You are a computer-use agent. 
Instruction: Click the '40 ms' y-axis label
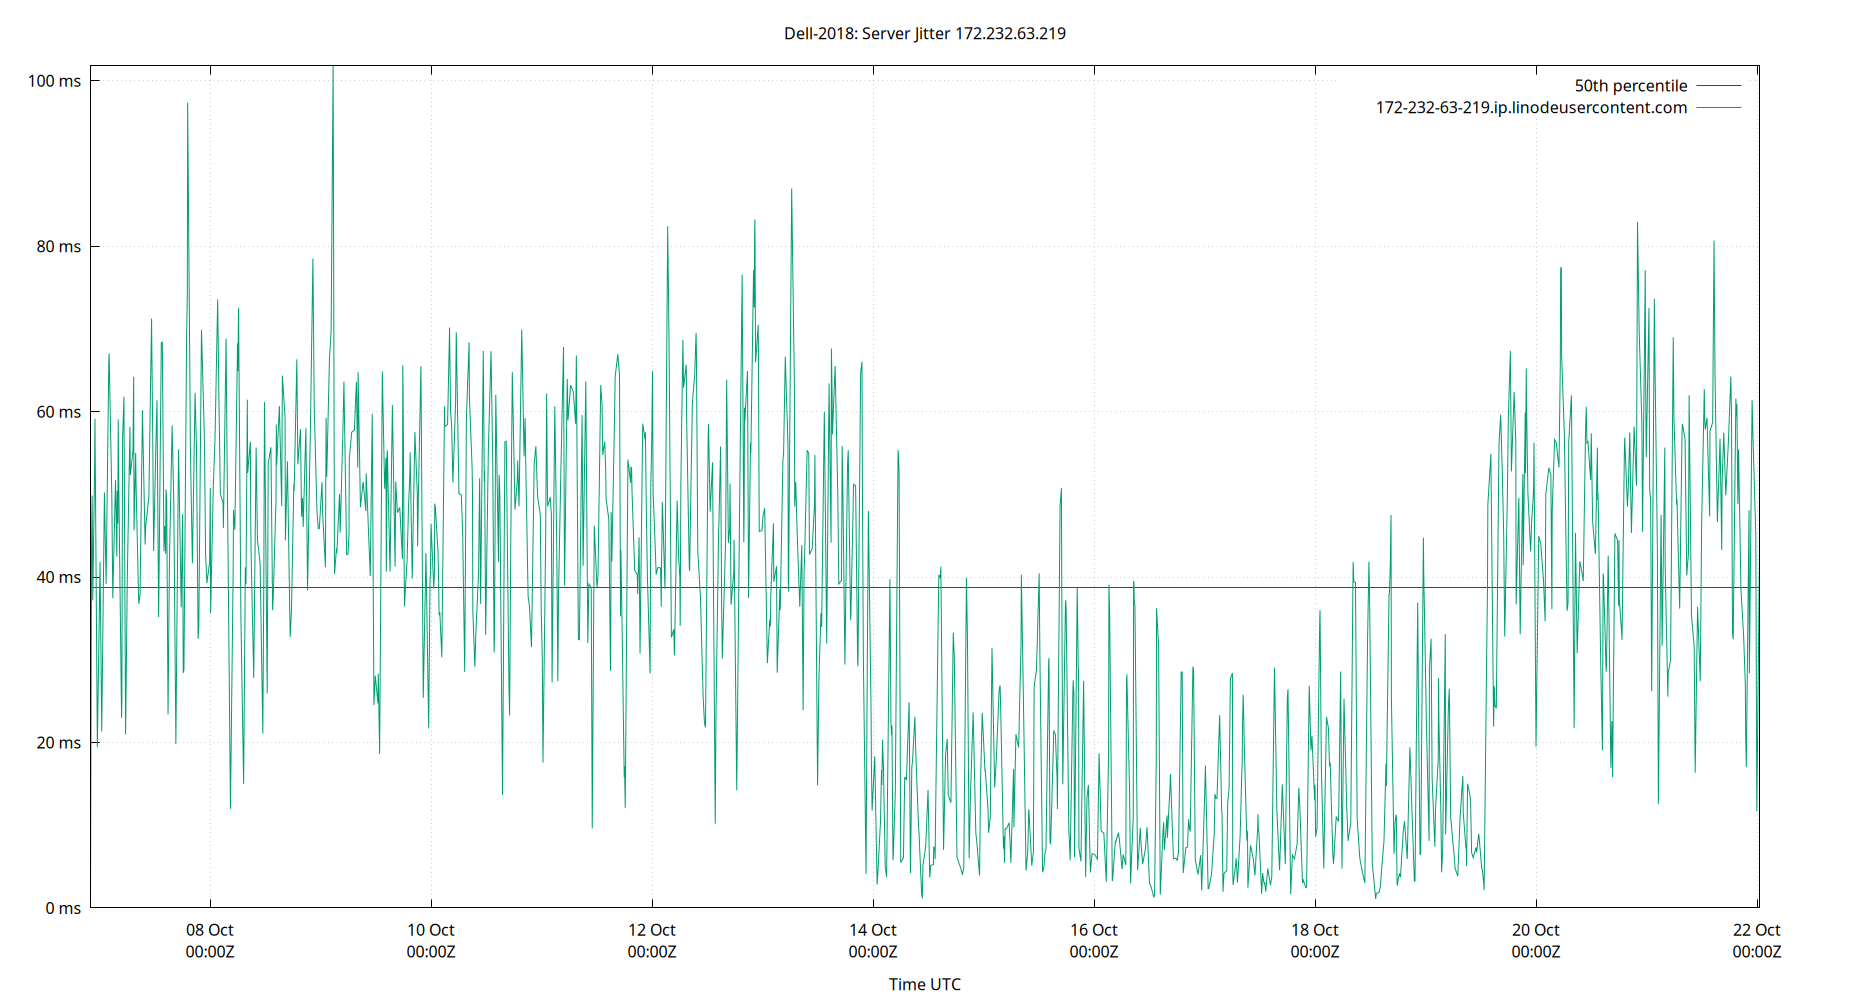59,577
